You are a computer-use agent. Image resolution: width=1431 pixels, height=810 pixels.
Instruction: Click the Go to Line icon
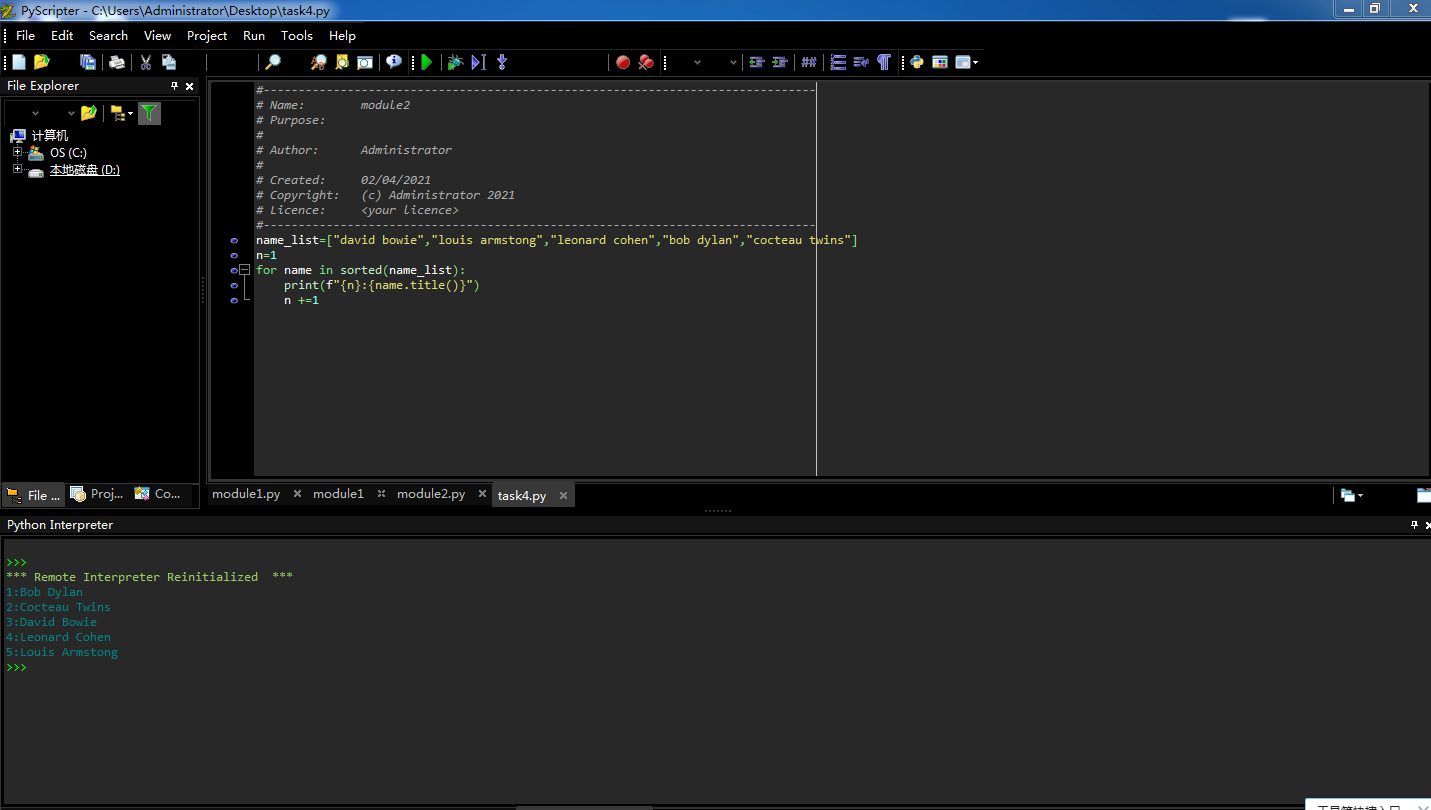pos(365,62)
